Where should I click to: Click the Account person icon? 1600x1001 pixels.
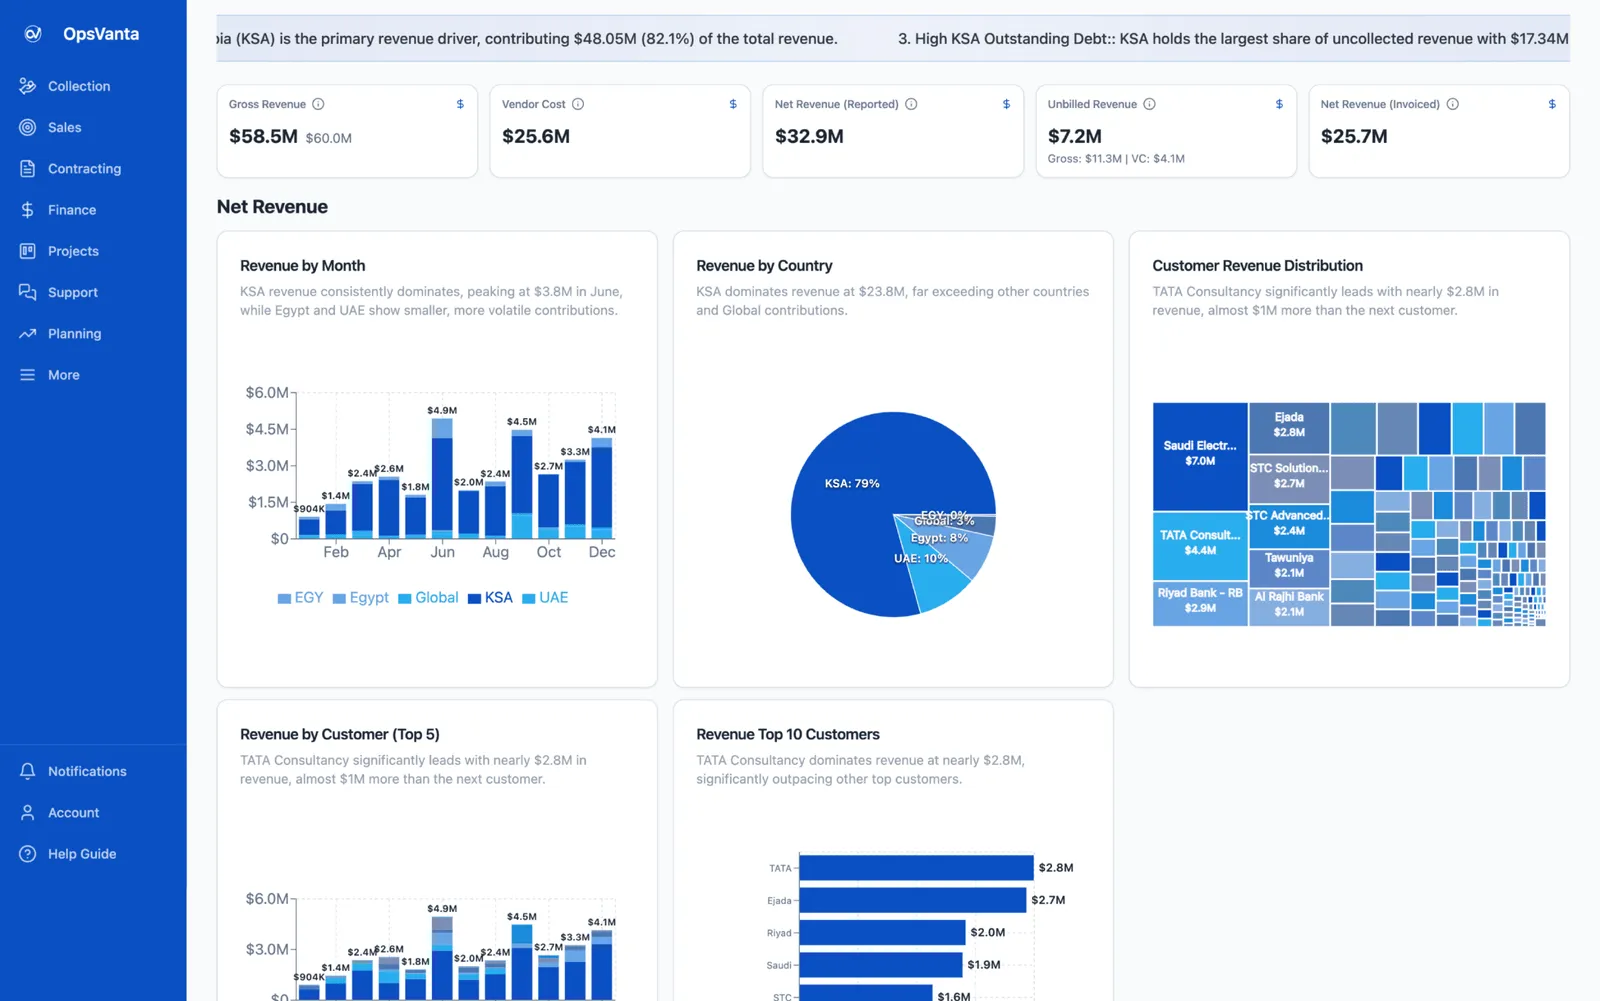coord(28,813)
